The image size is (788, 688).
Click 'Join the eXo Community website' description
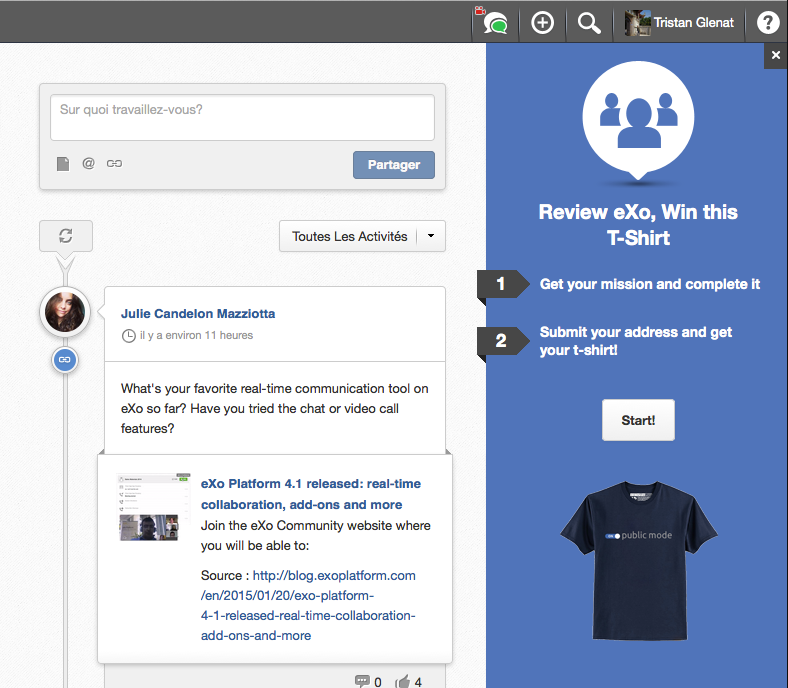pos(316,535)
